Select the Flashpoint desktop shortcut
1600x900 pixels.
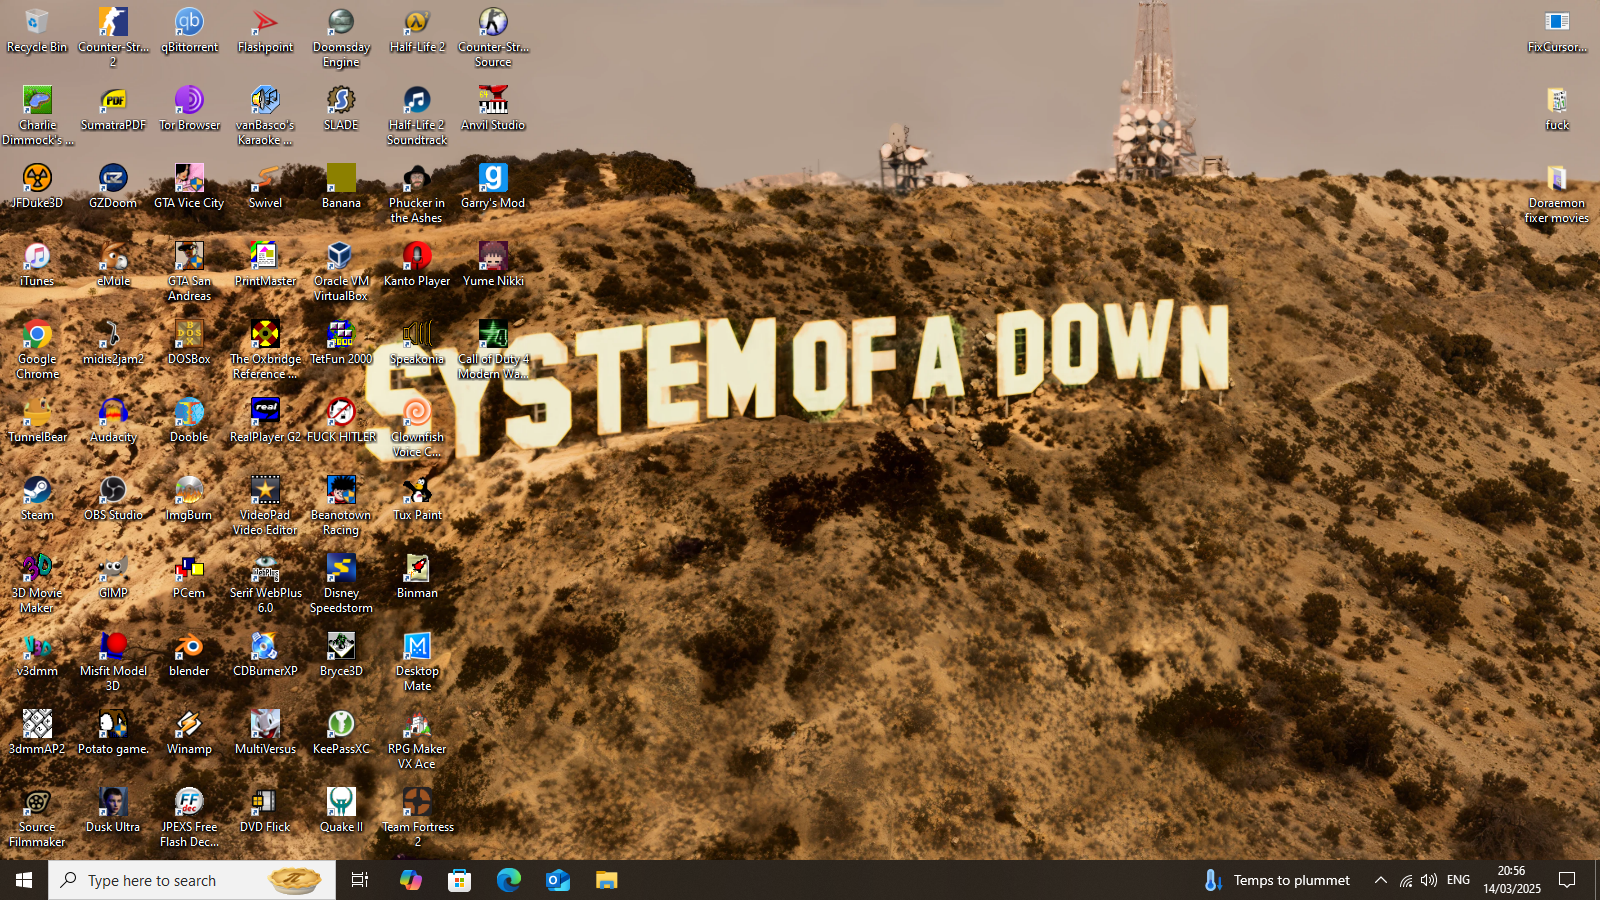click(265, 31)
